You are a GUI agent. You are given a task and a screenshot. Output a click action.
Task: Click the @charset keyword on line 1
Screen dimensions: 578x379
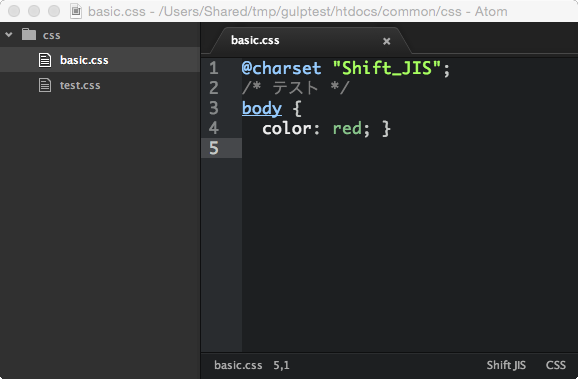pos(281,69)
